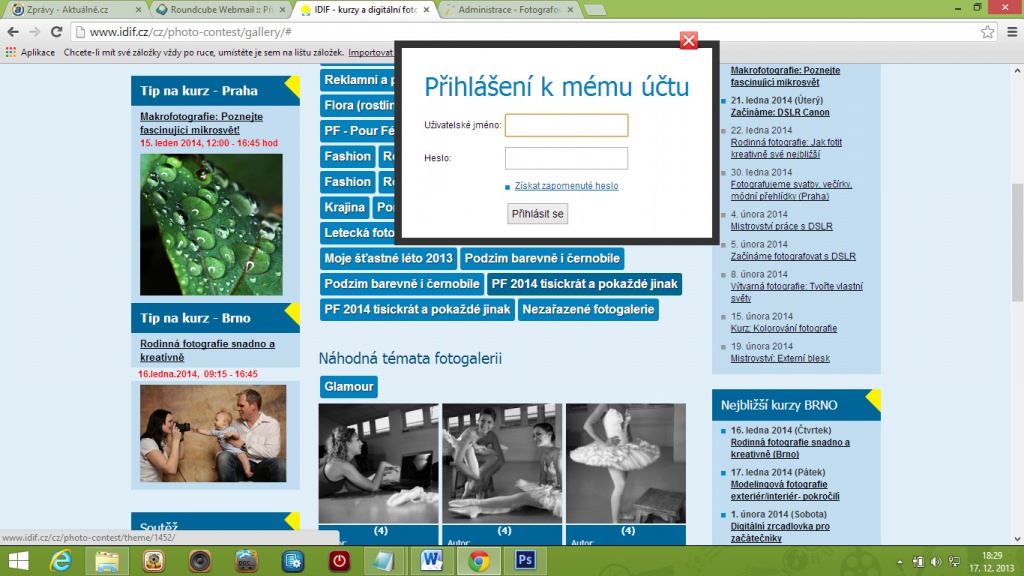Launch Internet Explorer from the taskbar

point(61,561)
